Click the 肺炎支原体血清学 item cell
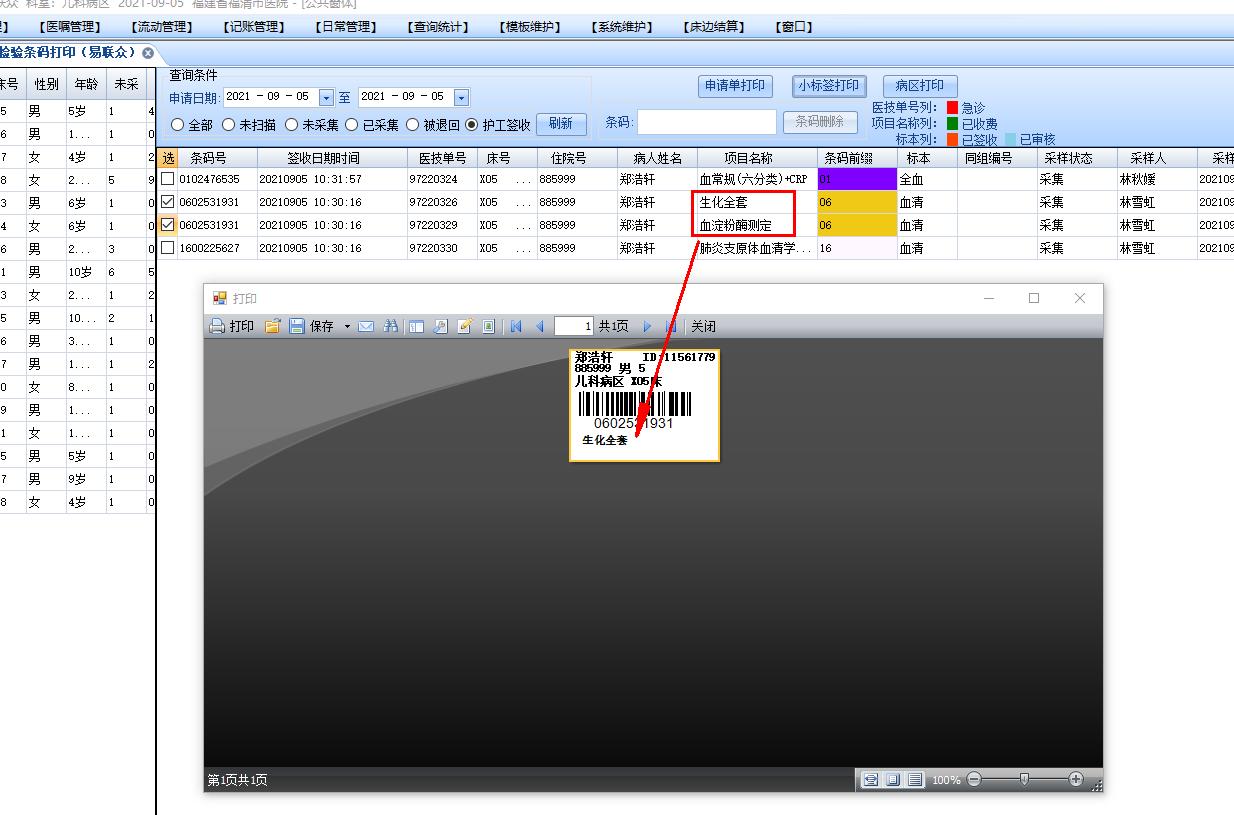The image size is (1234, 815). click(757, 248)
